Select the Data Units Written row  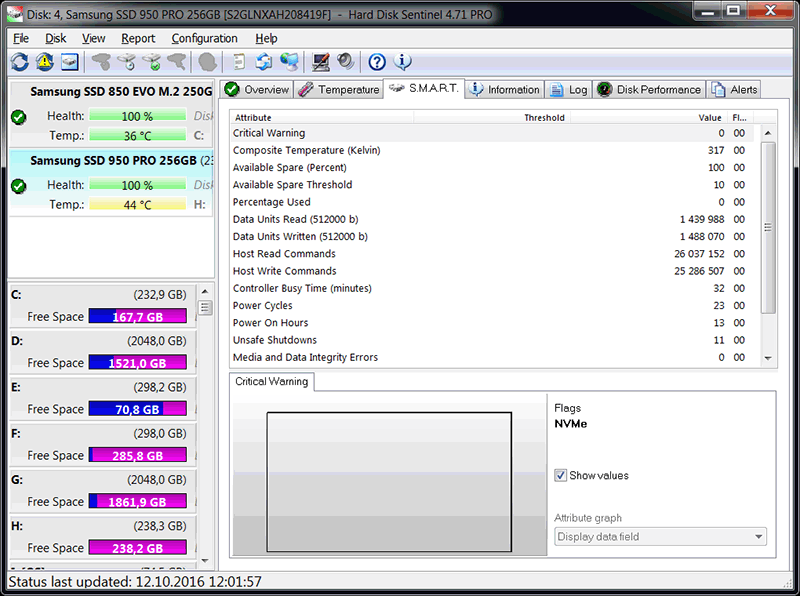pos(492,237)
